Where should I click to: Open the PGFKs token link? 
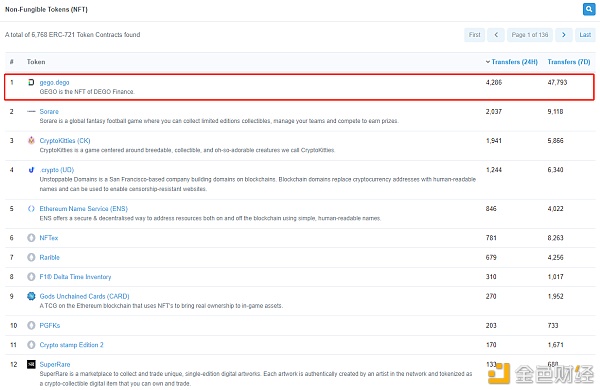click(x=50, y=325)
